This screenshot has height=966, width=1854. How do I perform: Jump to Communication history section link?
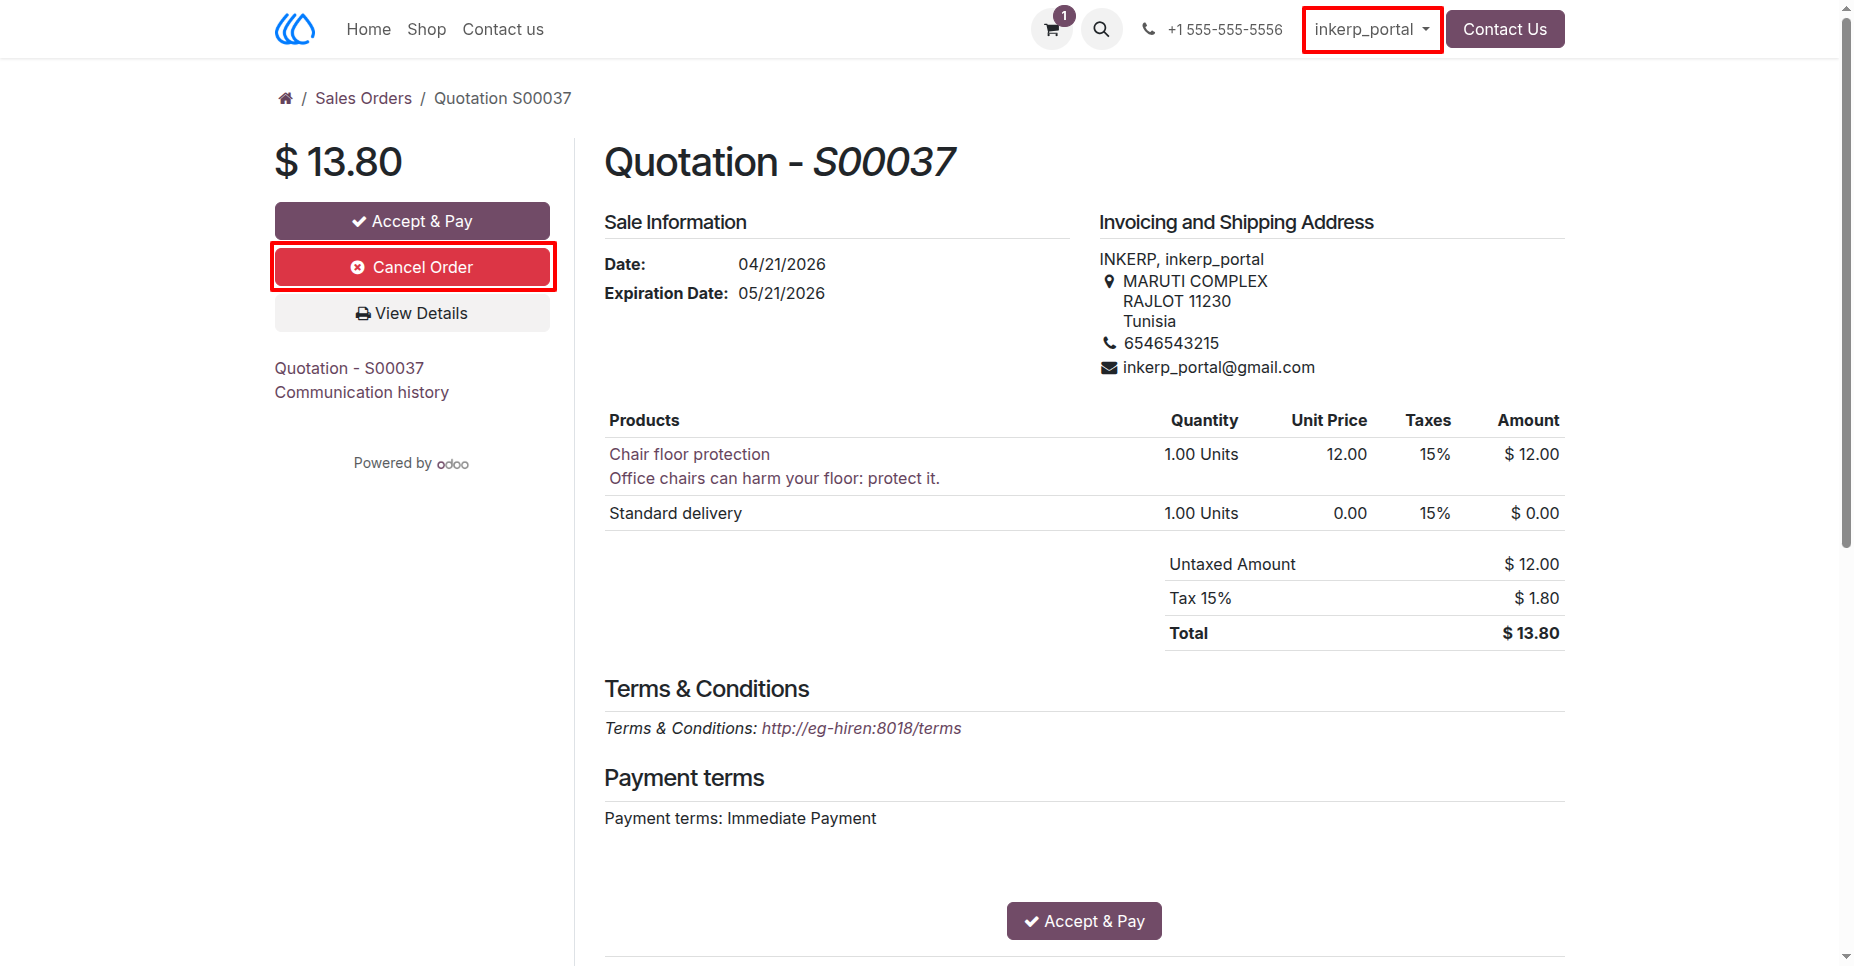[361, 392]
